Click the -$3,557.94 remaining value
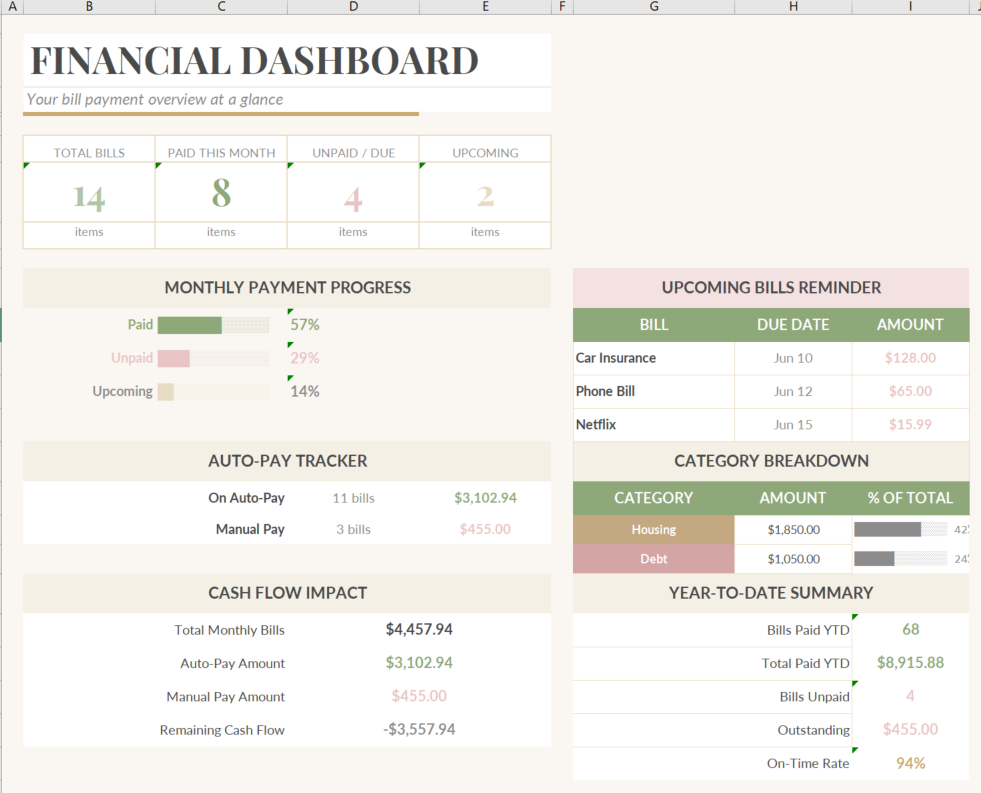This screenshot has height=793, width=981. pyautogui.click(x=419, y=729)
